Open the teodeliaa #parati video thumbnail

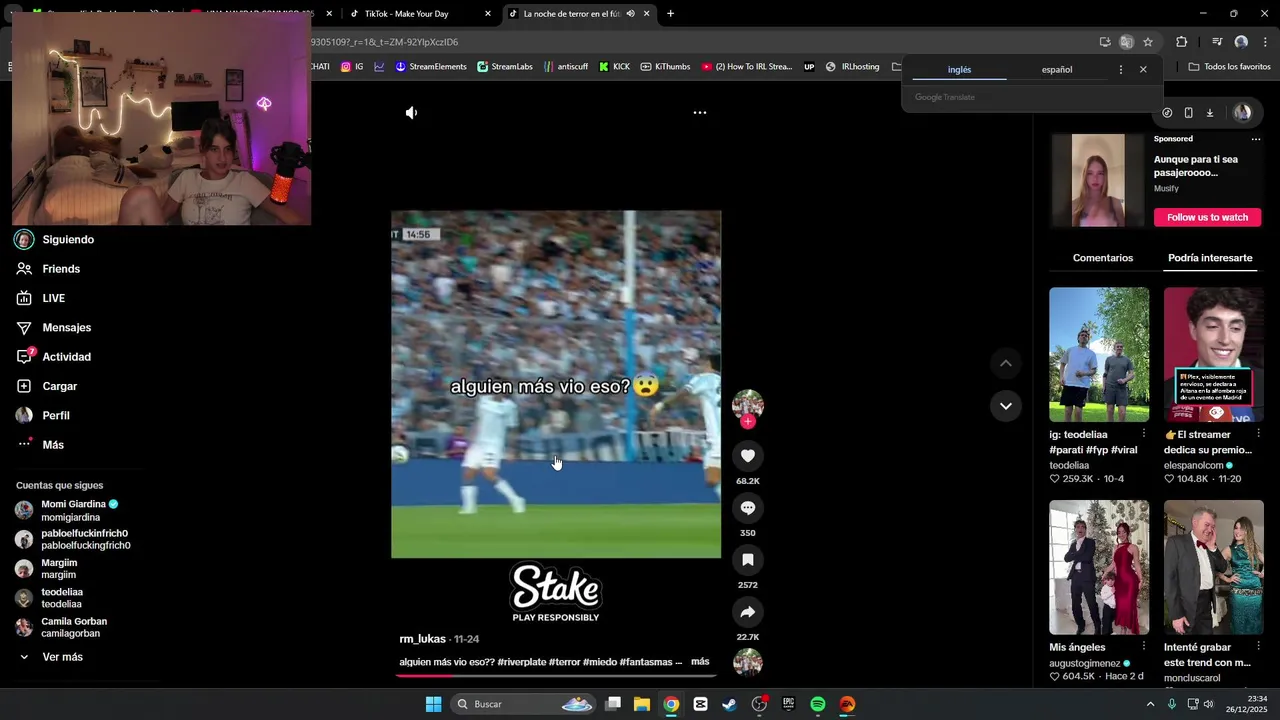point(1099,354)
